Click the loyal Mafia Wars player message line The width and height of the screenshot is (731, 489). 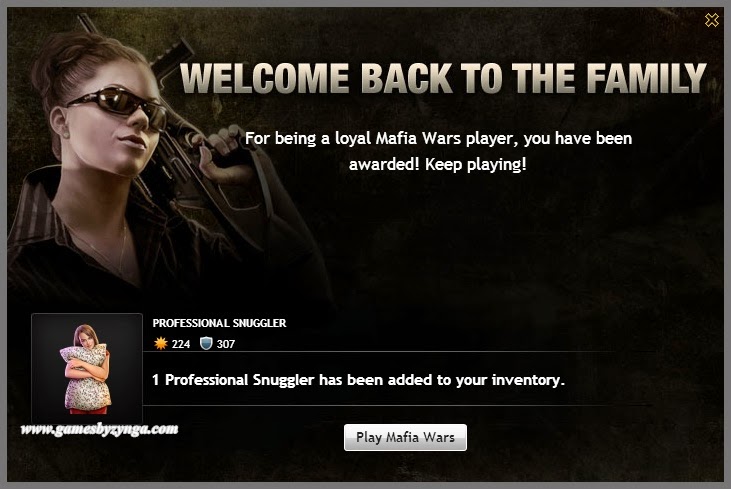click(438, 138)
